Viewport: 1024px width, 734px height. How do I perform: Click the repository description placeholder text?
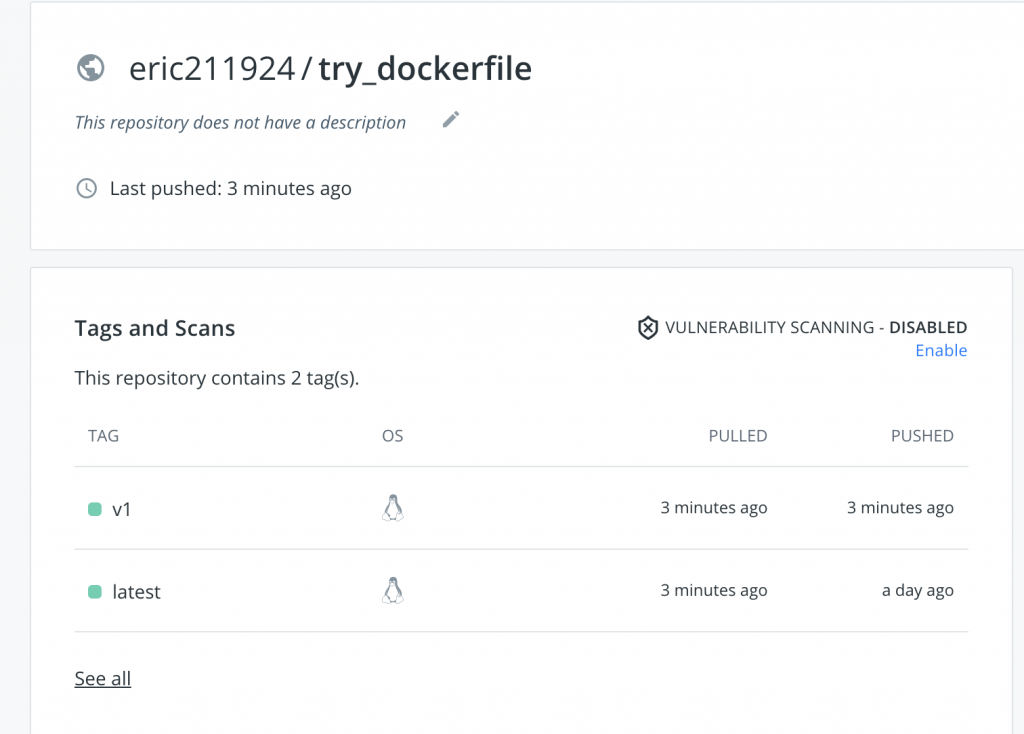(240, 123)
